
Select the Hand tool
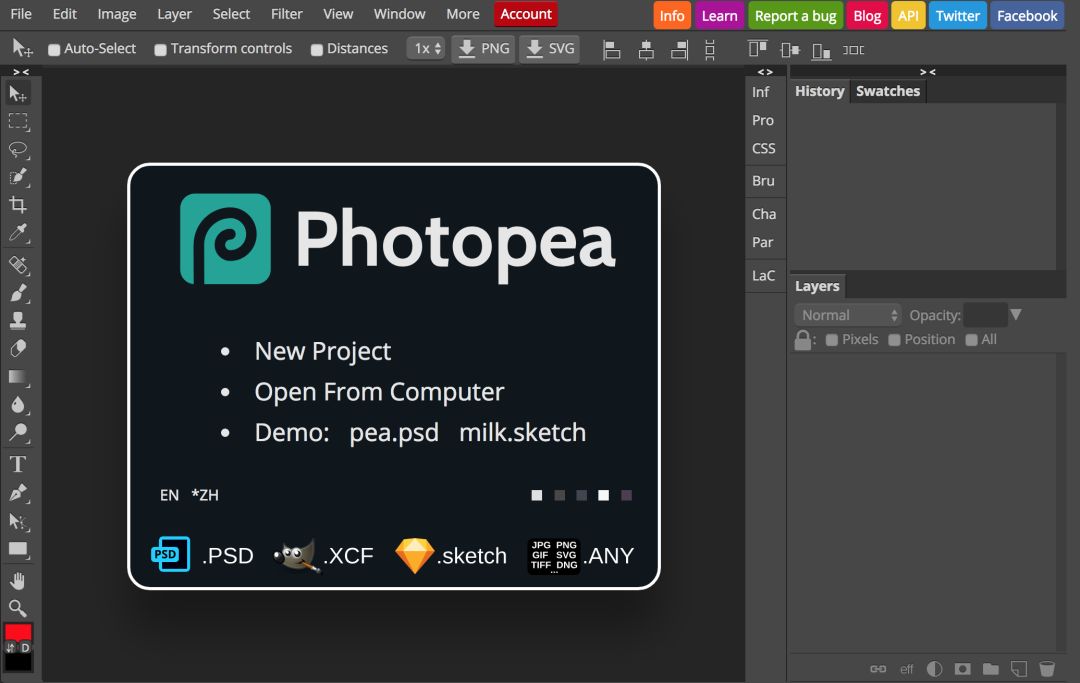click(x=18, y=581)
